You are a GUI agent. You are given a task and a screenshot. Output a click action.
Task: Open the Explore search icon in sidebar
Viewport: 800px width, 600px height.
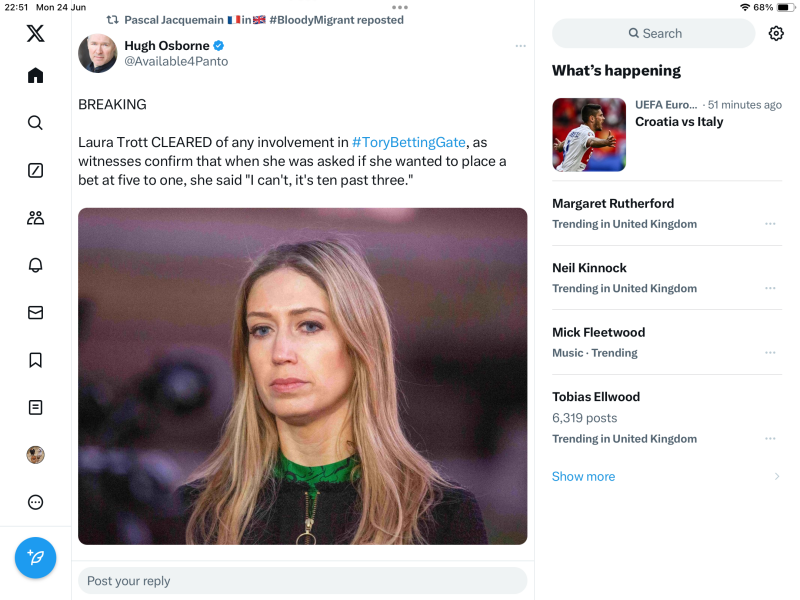[x=35, y=123]
